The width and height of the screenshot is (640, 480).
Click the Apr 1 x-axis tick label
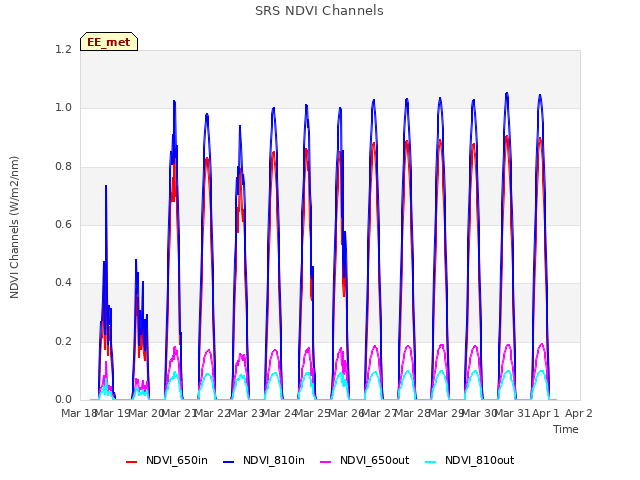(x=546, y=413)
